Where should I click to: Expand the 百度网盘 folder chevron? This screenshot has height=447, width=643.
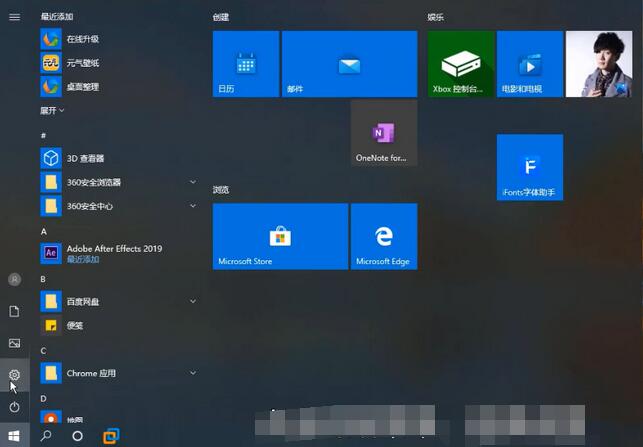[193, 301]
